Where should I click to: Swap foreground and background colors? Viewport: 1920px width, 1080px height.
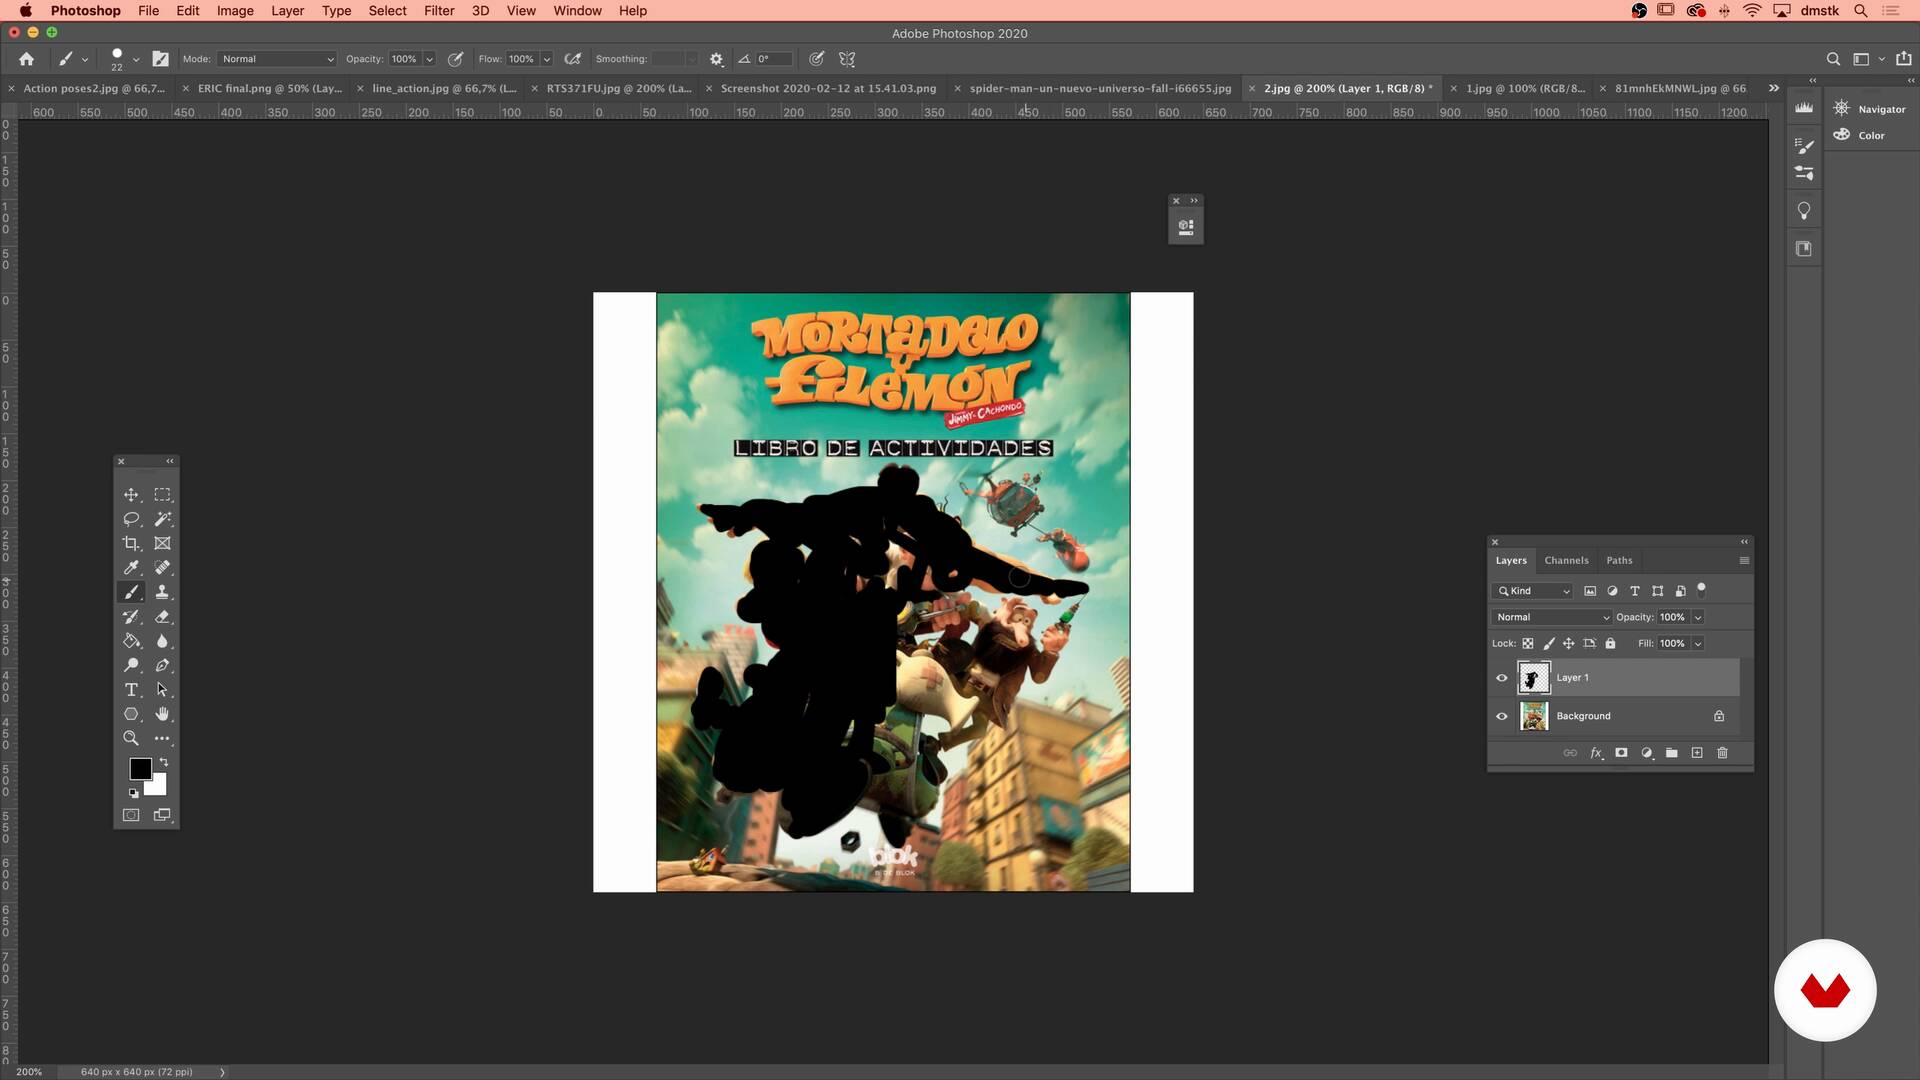pos(164,762)
